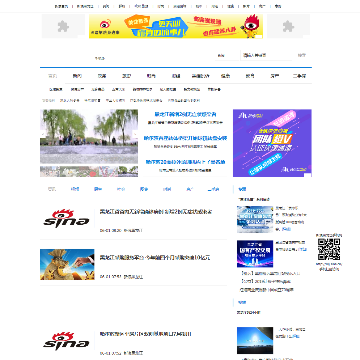360x360 pixels.
Task: Open the yellow Weibo banner advertisement
Action: [x=176, y=26]
